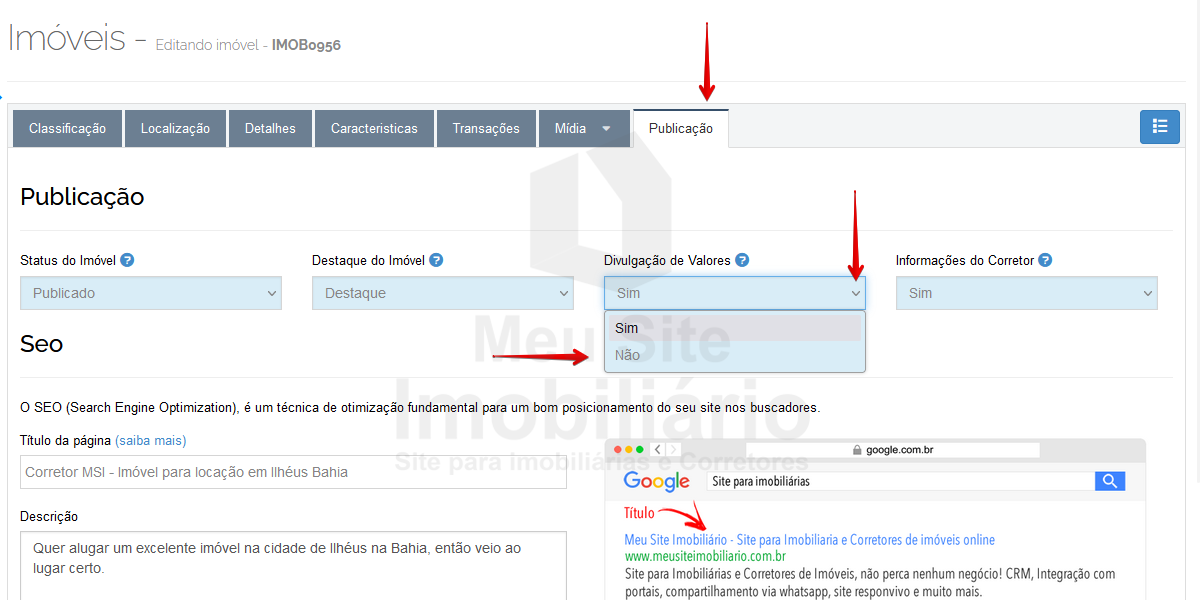Select the Caracteristicas tab

pyautogui.click(x=374, y=128)
